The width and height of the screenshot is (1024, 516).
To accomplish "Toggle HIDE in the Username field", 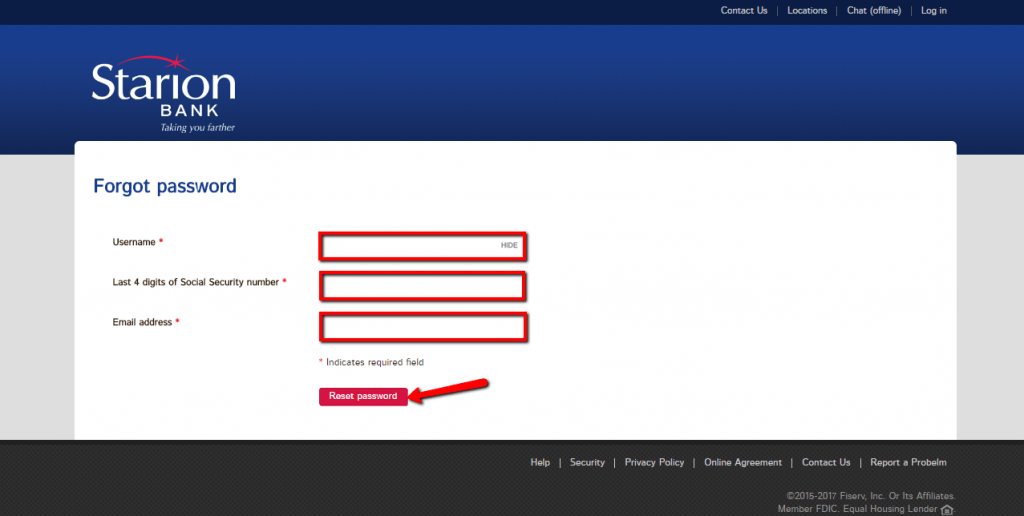I will (x=509, y=246).
